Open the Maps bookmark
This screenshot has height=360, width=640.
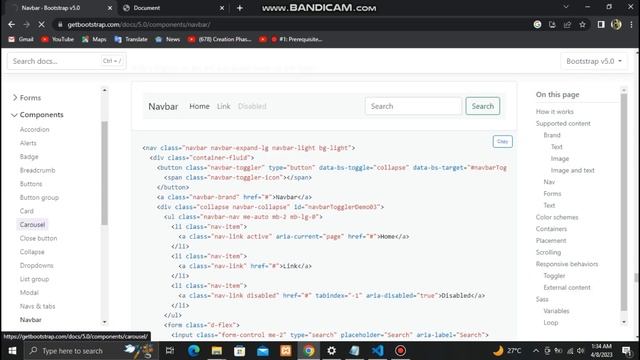point(94,39)
